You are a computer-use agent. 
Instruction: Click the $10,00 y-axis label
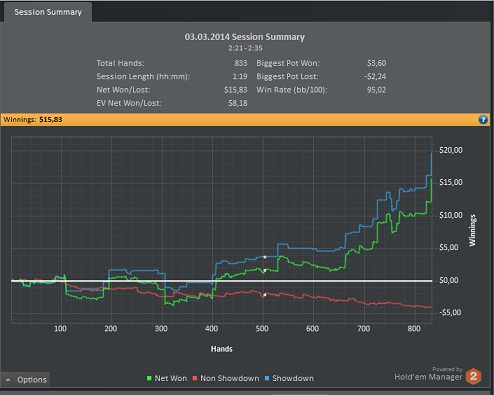[x=451, y=215]
